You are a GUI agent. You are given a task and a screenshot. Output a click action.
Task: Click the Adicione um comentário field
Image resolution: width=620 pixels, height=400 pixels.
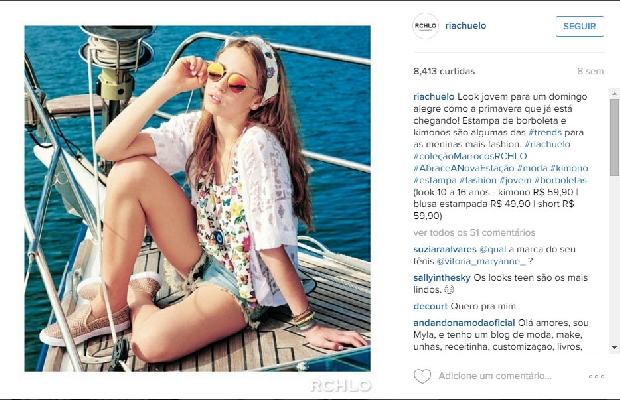(494, 376)
